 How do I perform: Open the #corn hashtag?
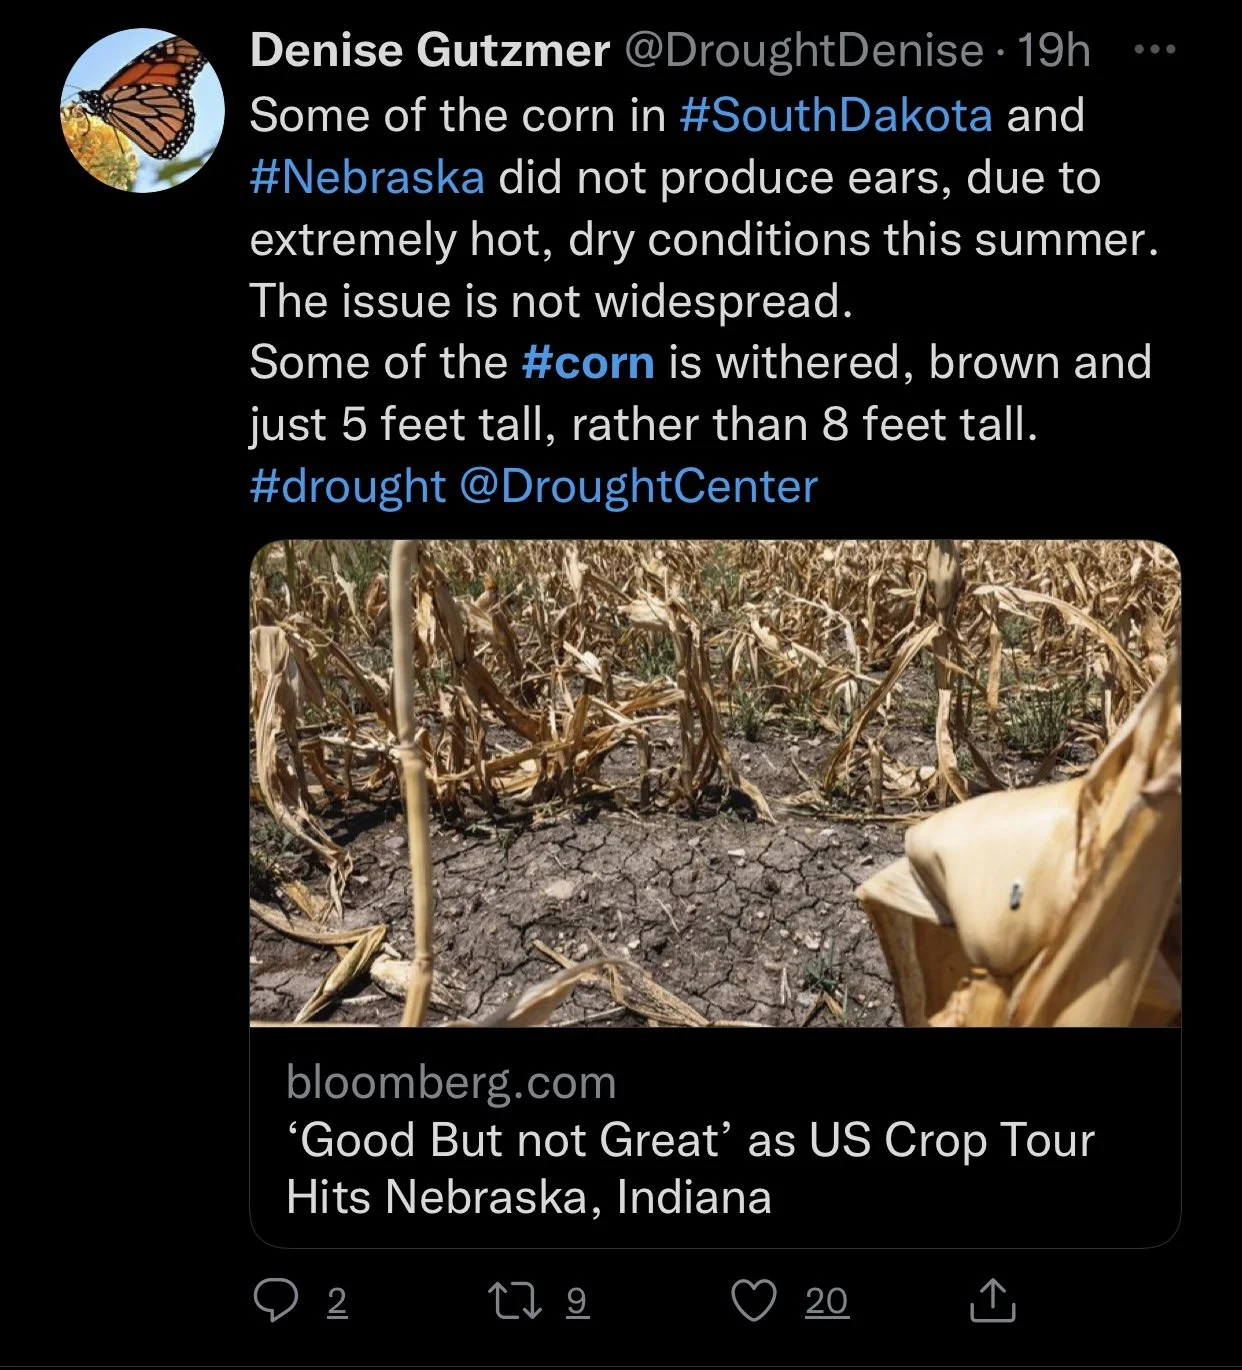coord(588,362)
